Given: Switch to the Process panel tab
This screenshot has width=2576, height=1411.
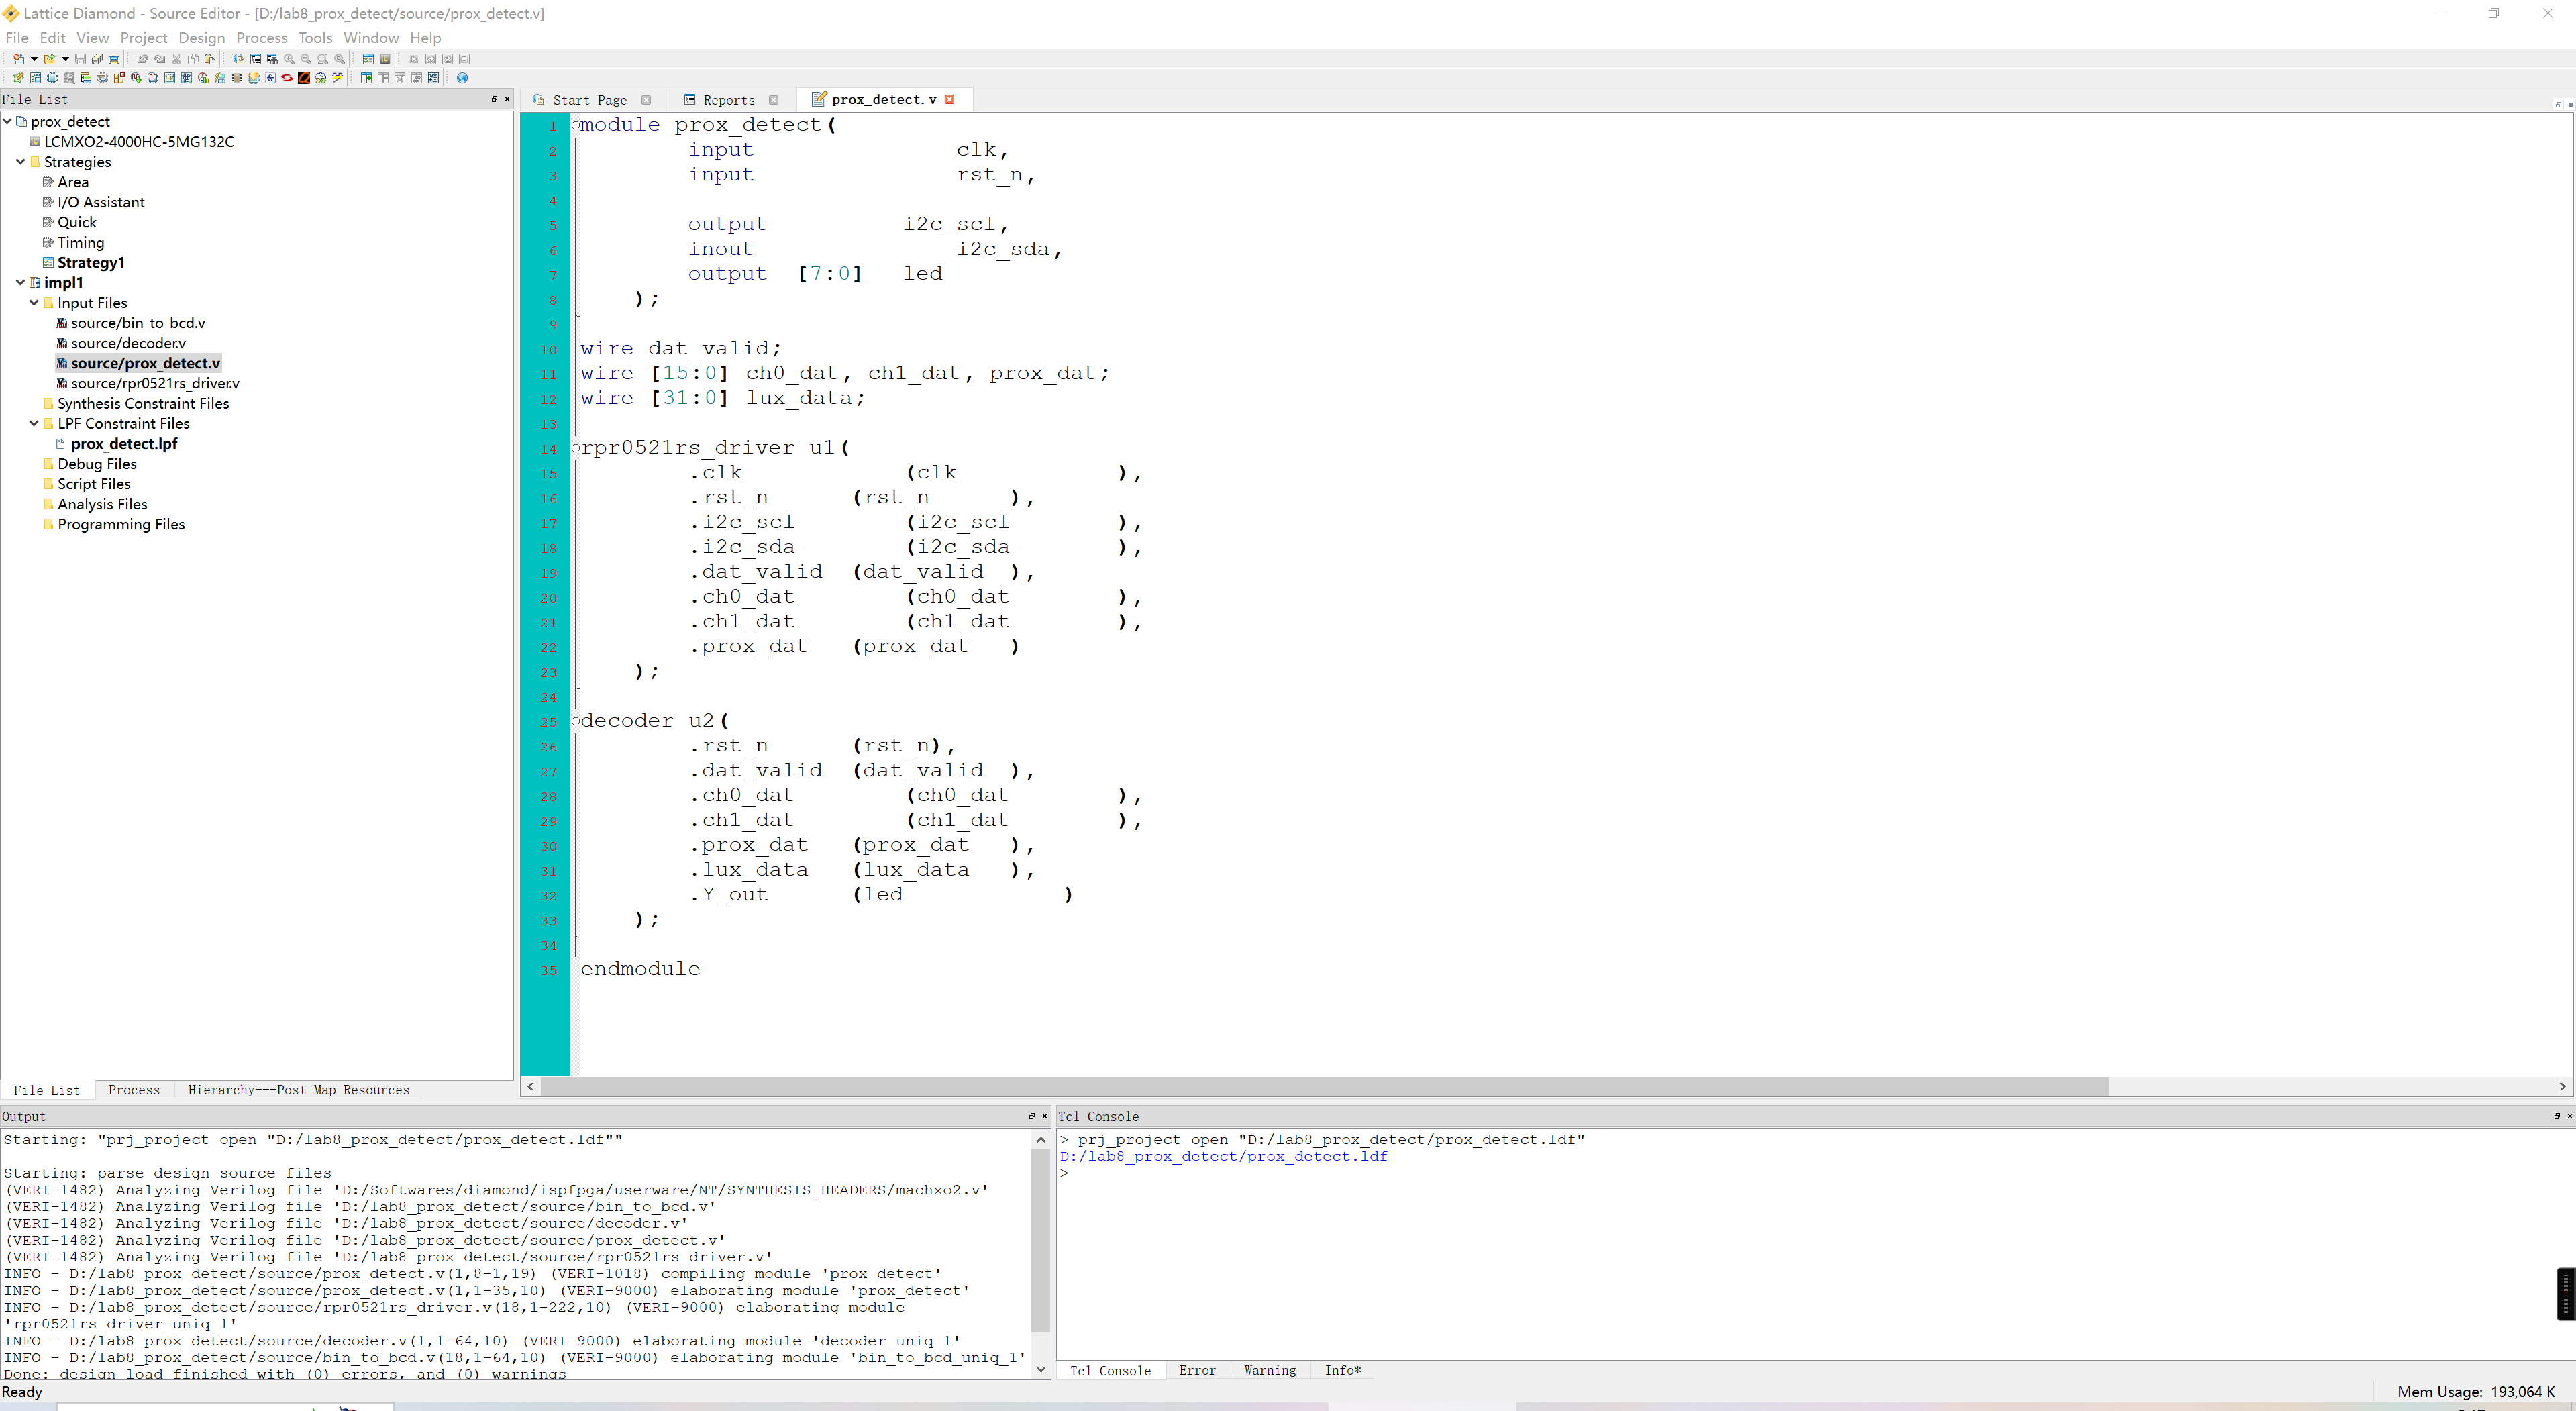Looking at the screenshot, I should click(x=134, y=1090).
